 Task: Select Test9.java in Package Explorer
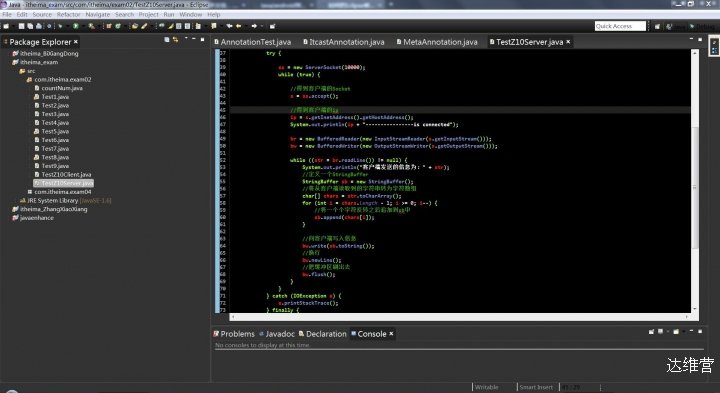pos(52,166)
